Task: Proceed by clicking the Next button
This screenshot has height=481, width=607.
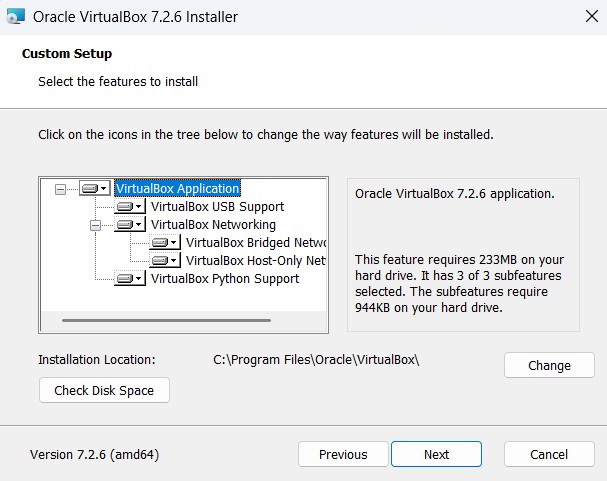Action: (x=436, y=454)
